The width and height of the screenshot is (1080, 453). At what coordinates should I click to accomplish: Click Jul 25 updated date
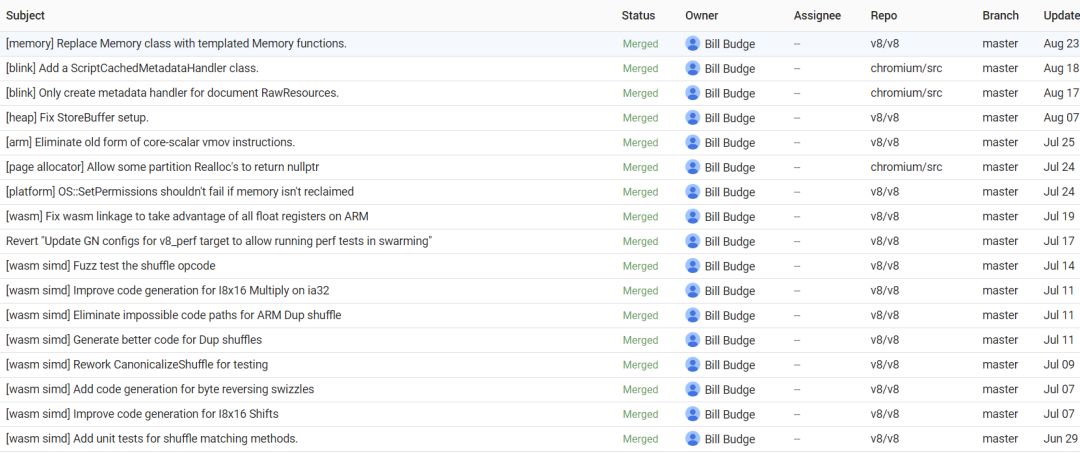[1059, 143]
